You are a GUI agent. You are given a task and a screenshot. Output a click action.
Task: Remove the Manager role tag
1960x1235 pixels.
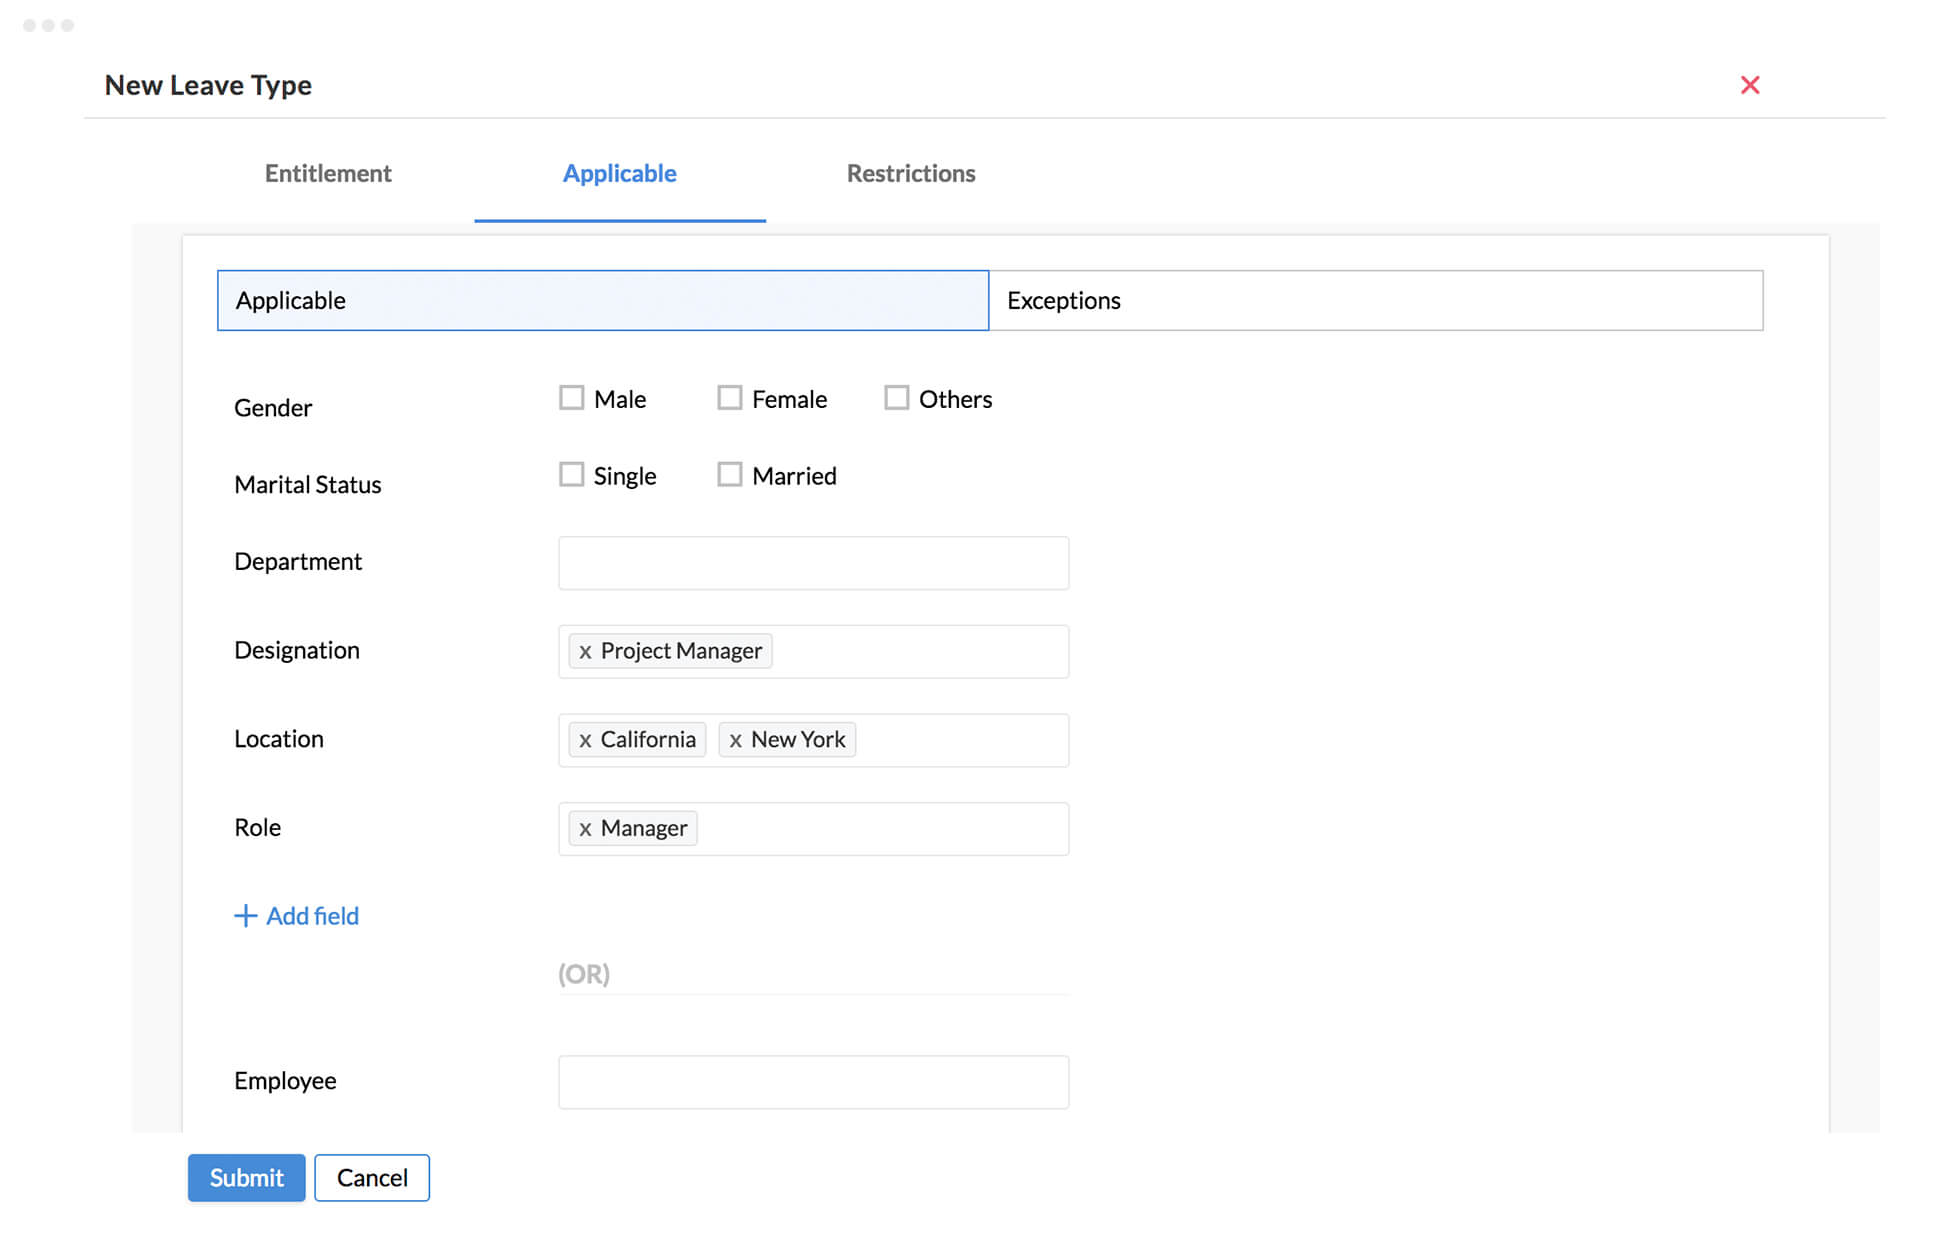(x=586, y=827)
